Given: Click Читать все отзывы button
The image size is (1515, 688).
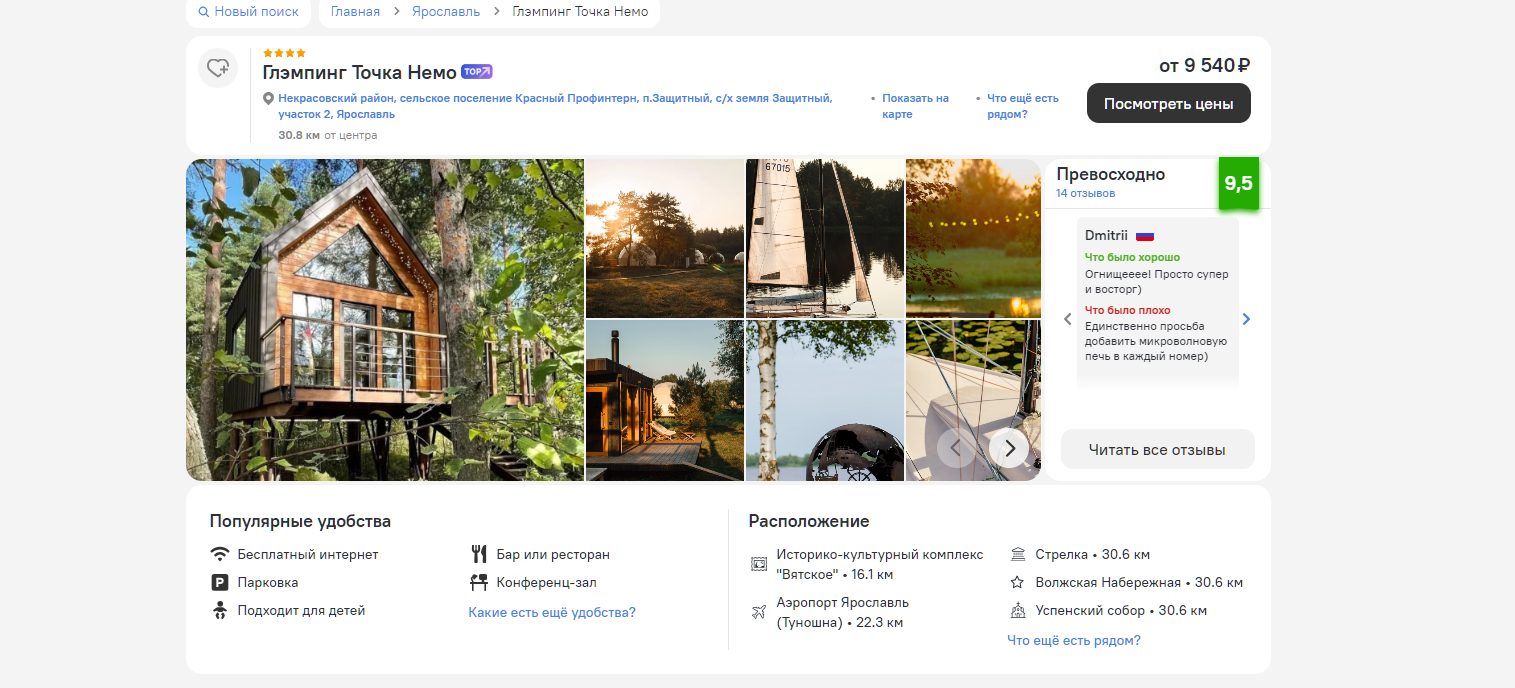Looking at the screenshot, I should click(1157, 449).
